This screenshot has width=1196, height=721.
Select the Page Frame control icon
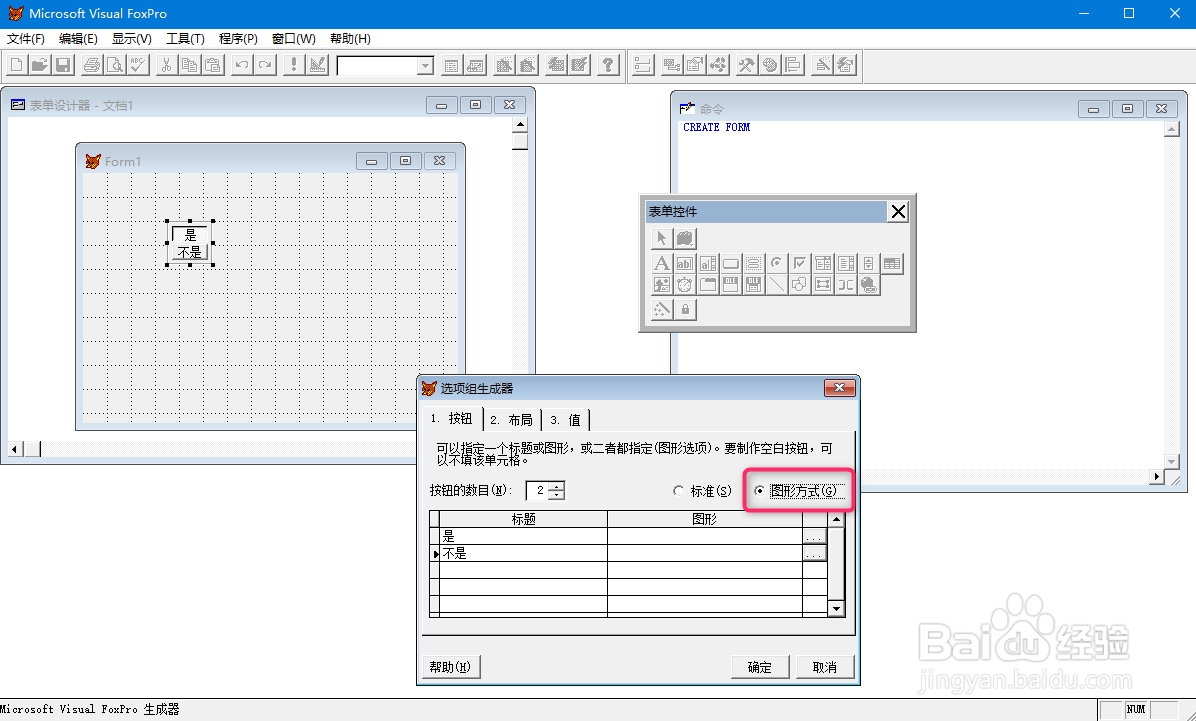tap(707, 285)
